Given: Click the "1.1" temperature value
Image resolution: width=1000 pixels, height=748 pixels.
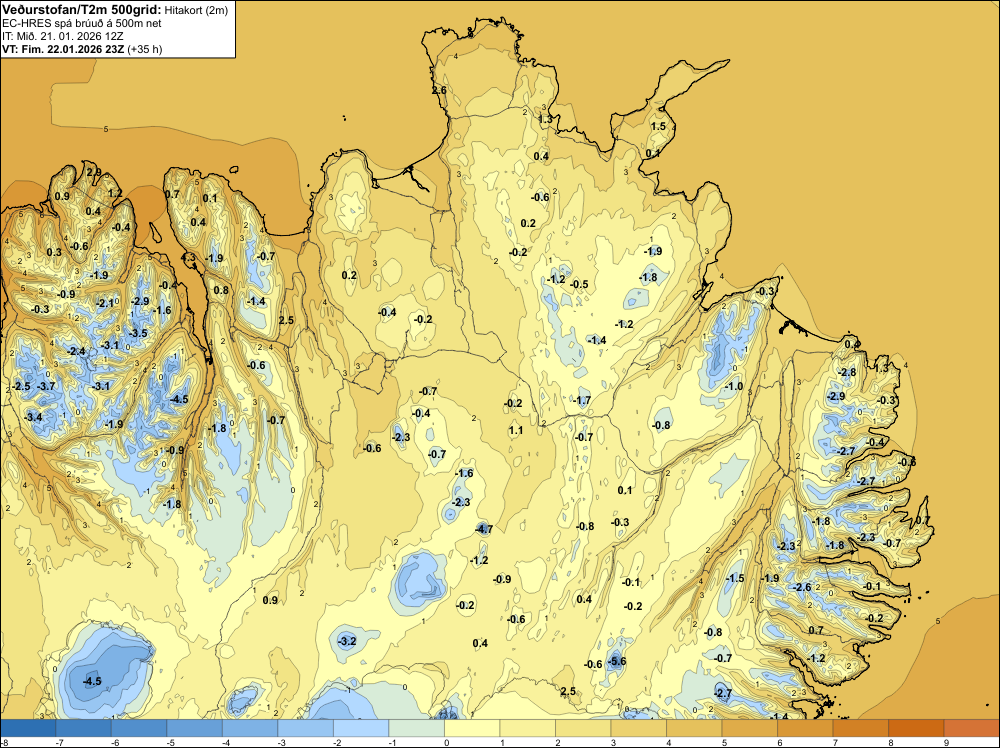Looking at the screenshot, I should click(x=516, y=430).
